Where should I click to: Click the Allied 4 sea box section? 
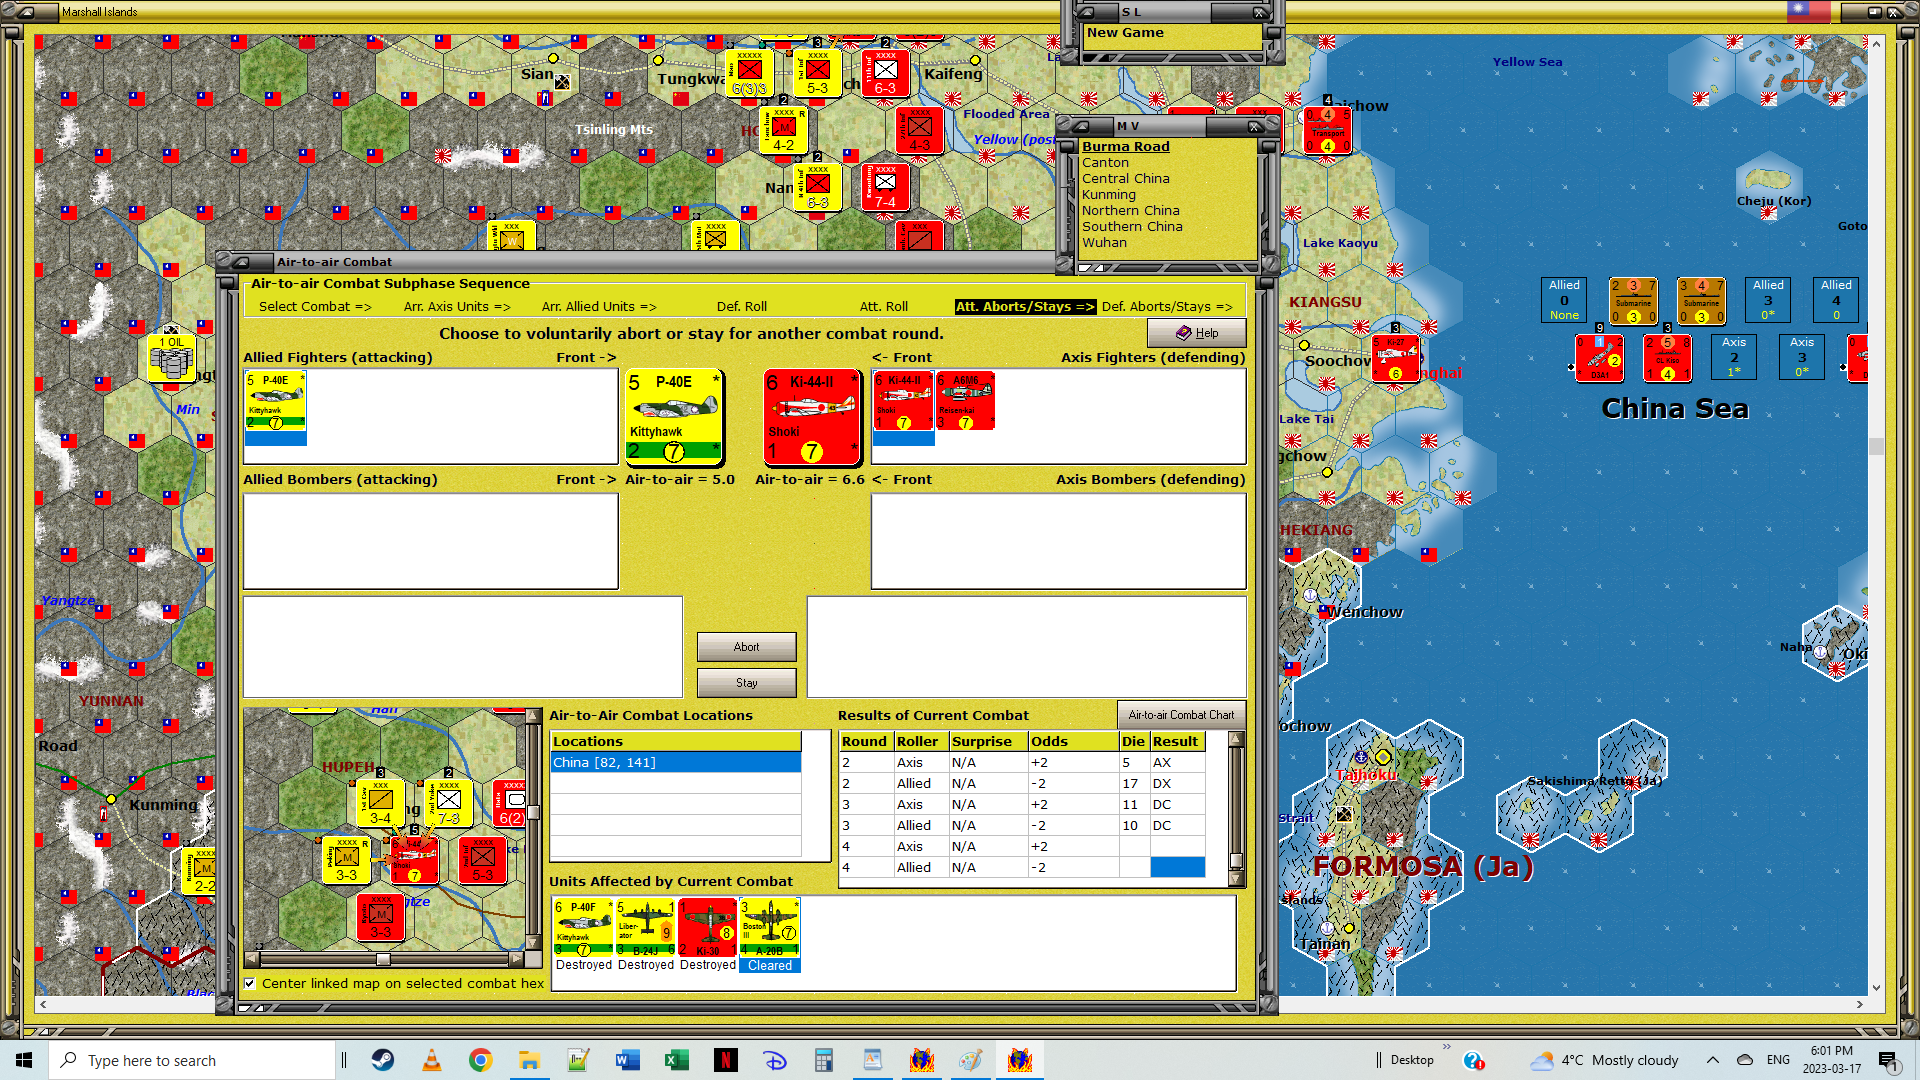1836,300
